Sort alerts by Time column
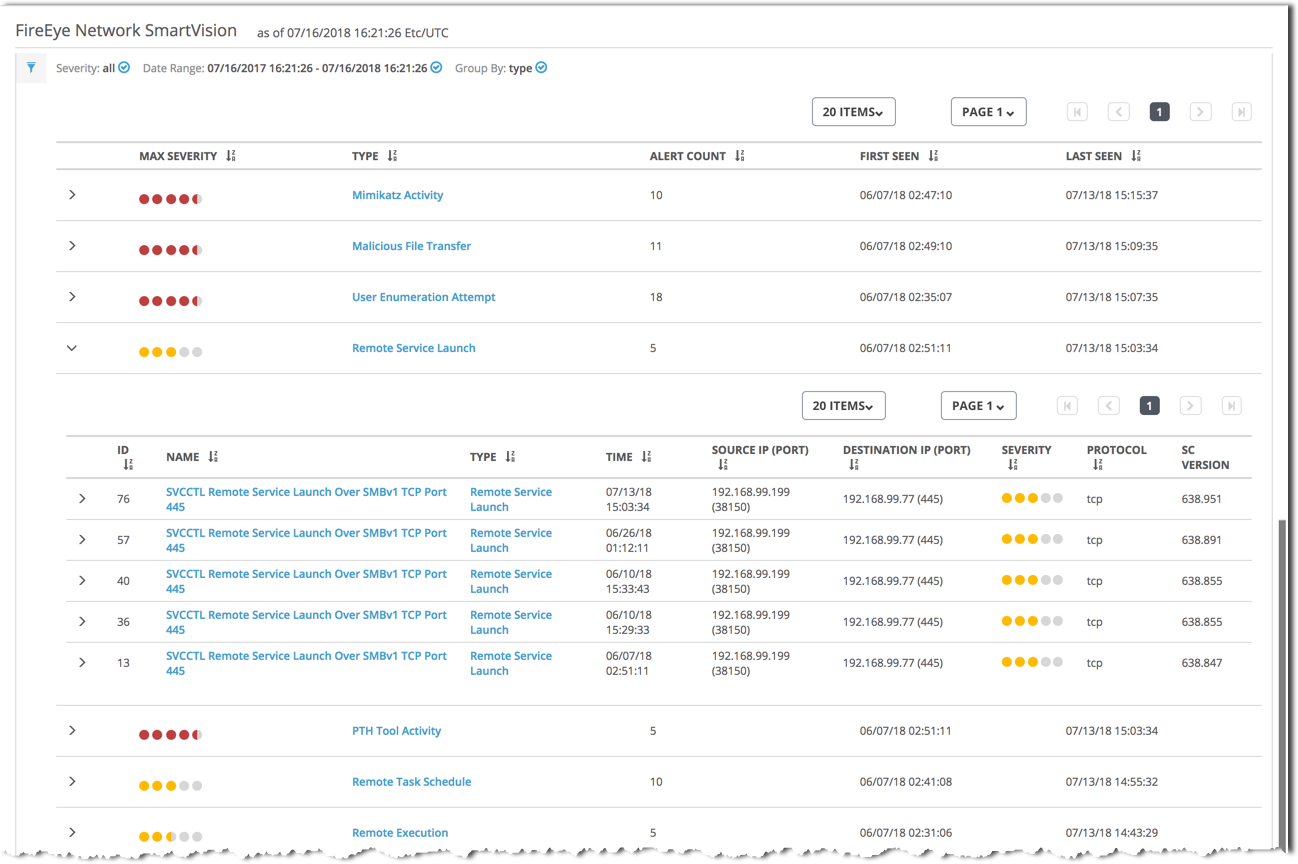The width and height of the screenshot is (1298, 864). point(646,457)
